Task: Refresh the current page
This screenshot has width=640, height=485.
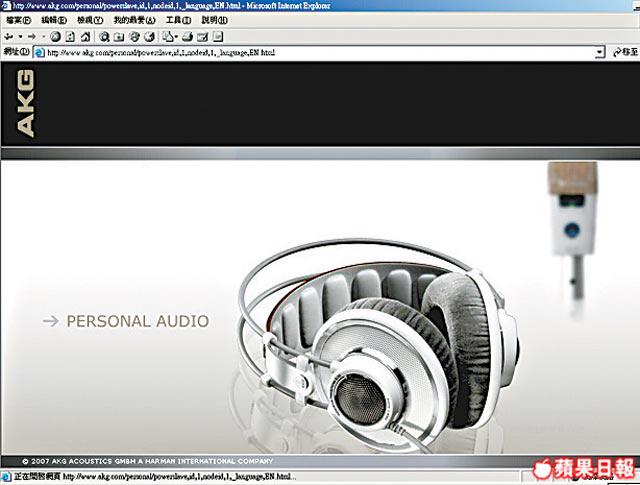Action: click(70, 37)
